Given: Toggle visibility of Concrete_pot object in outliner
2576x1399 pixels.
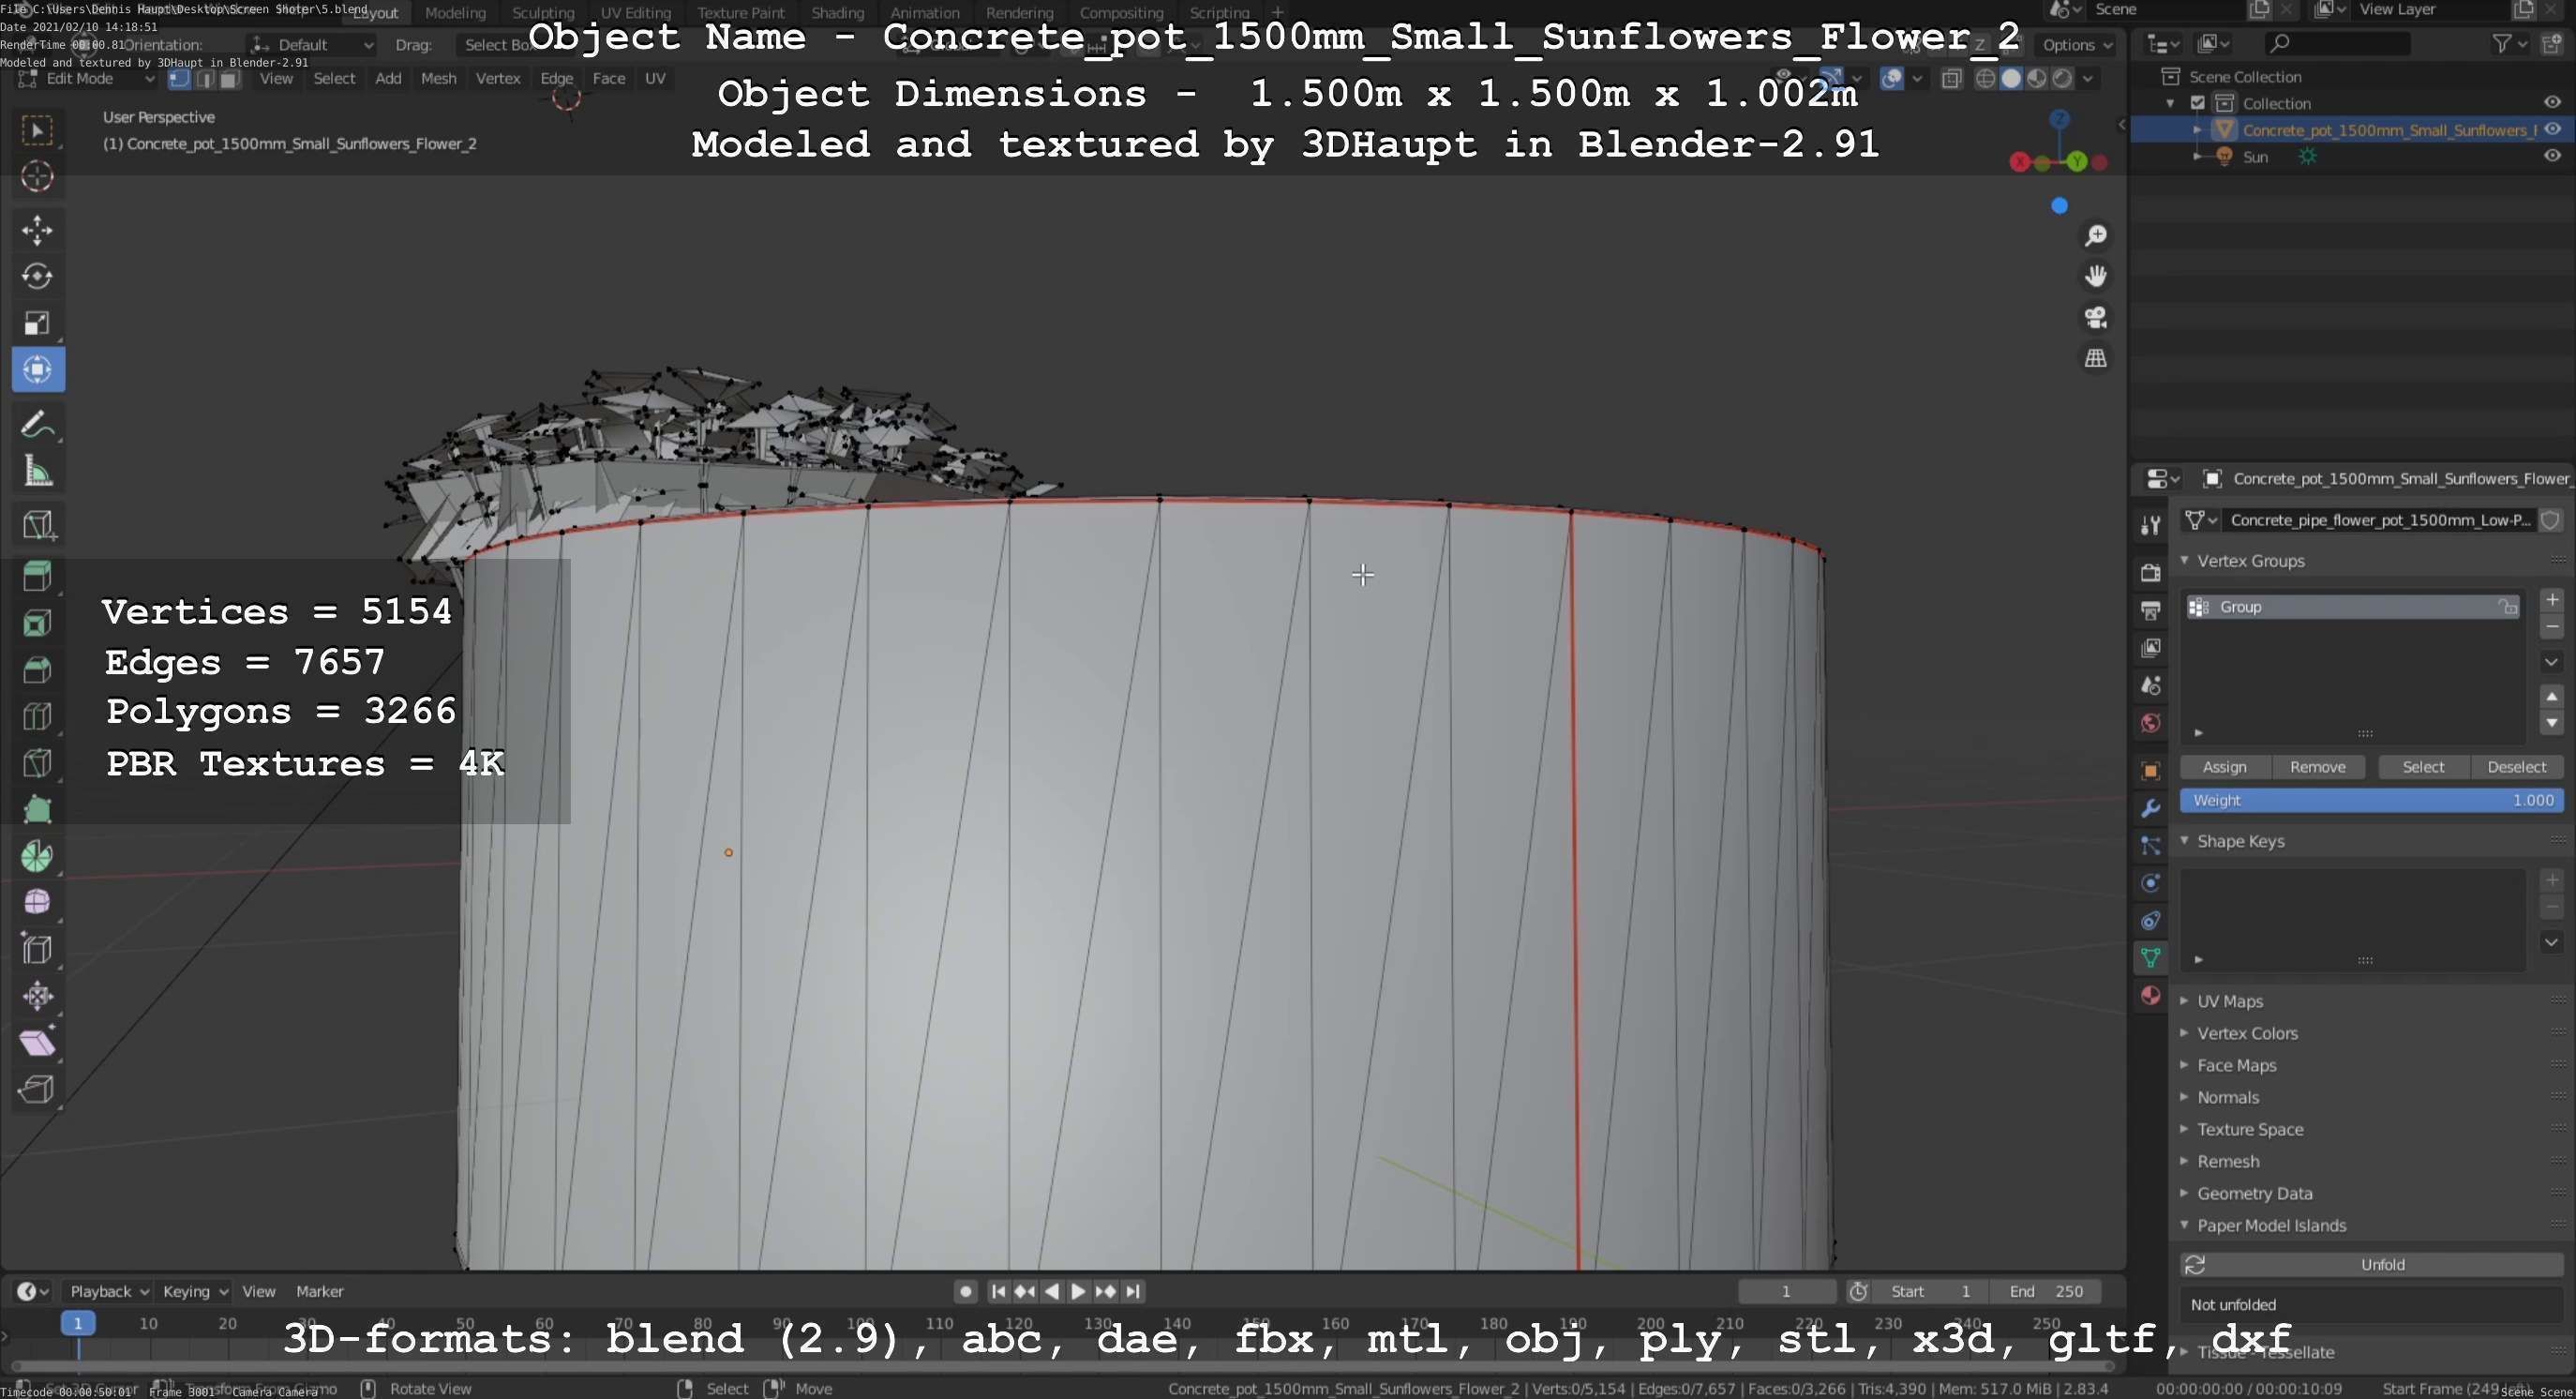Looking at the screenshot, I should point(2552,129).
